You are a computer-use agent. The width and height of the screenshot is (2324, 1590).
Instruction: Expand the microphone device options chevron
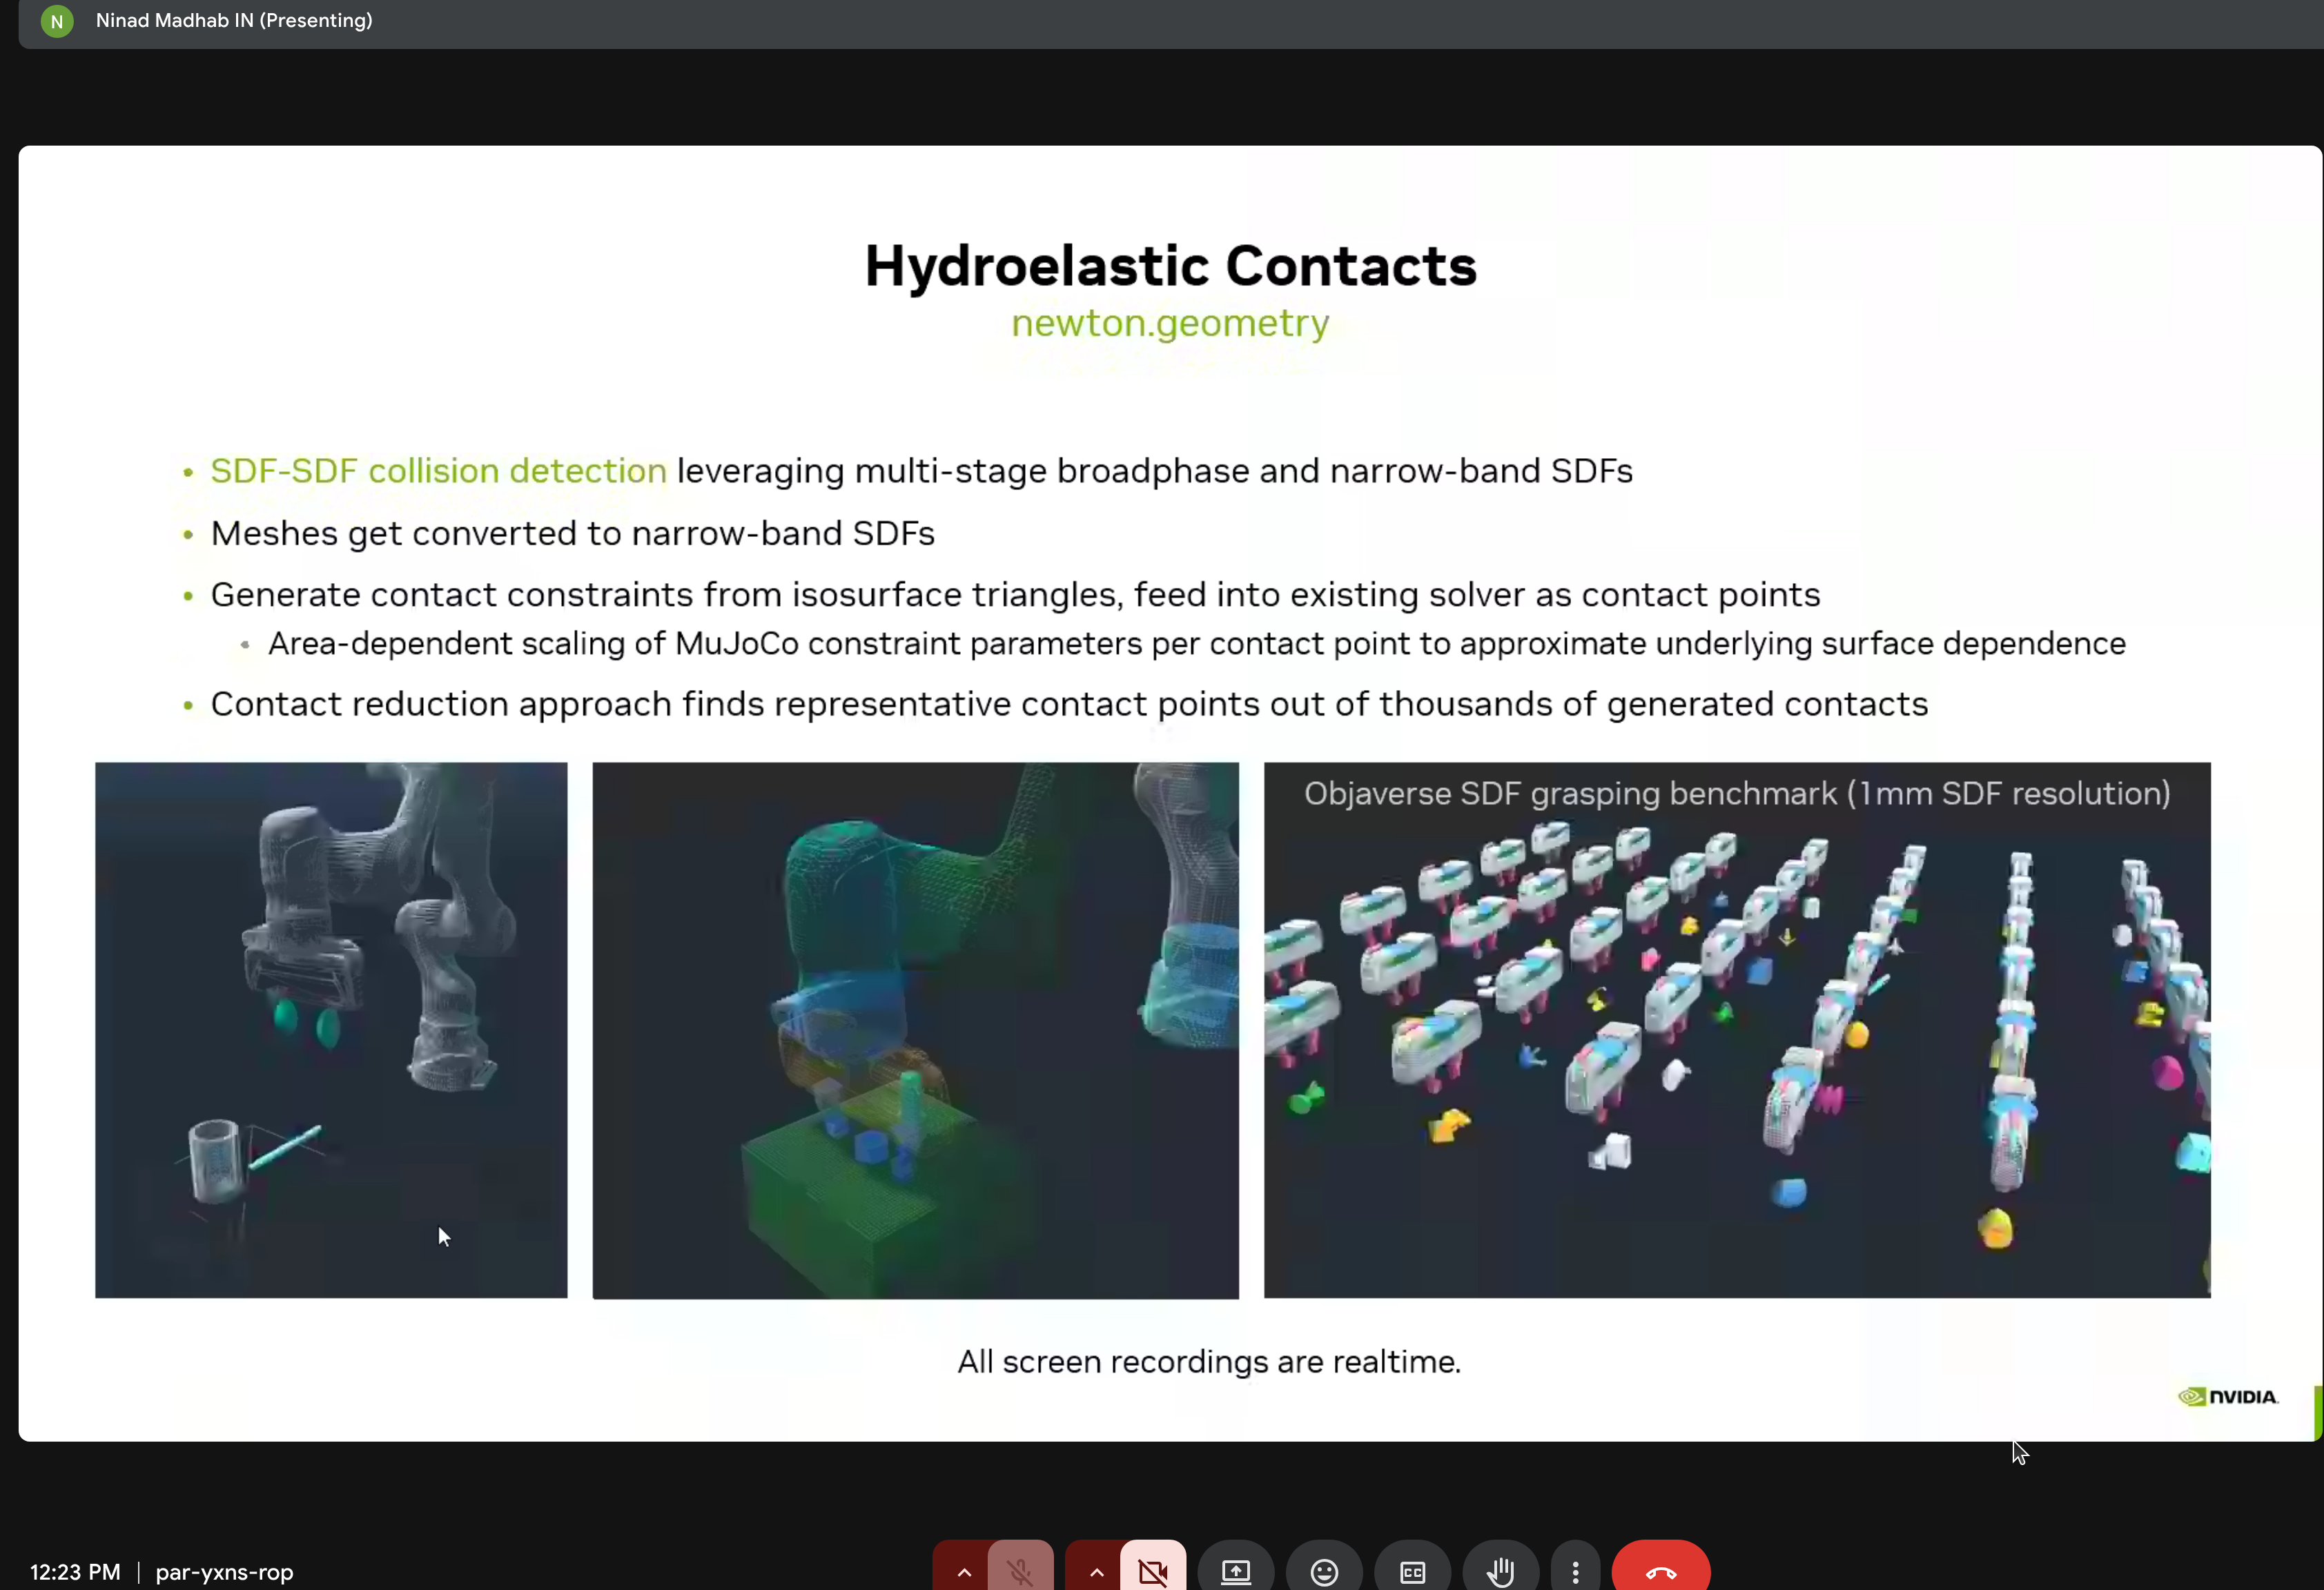tap(963, 1571)
